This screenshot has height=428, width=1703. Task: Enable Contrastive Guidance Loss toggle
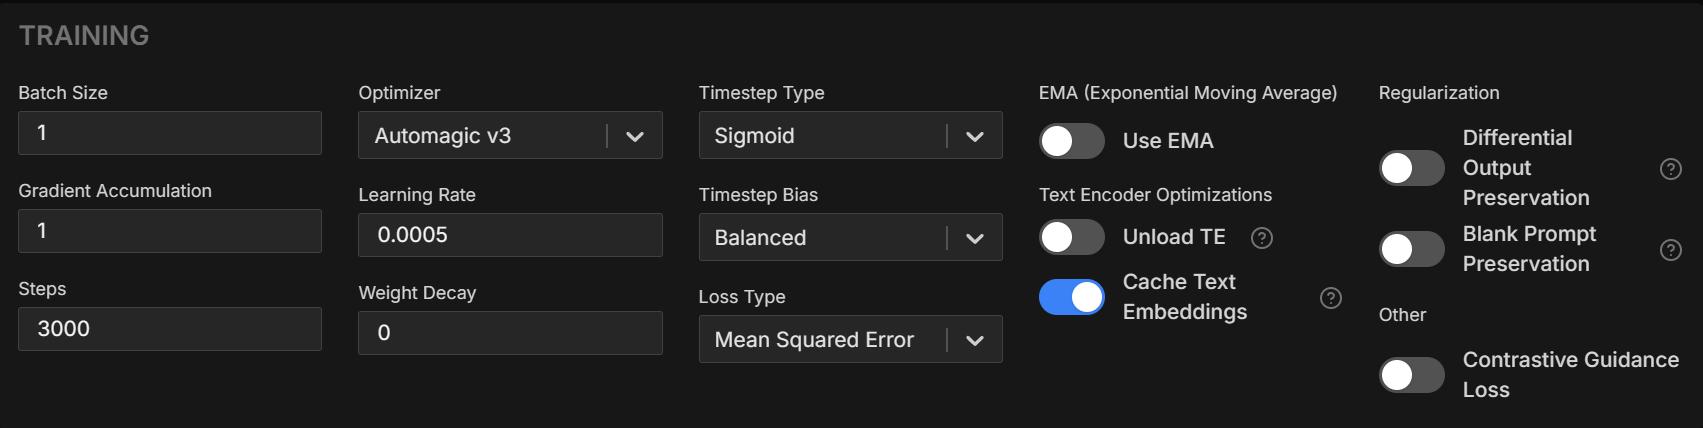(x=1412, y=375)
